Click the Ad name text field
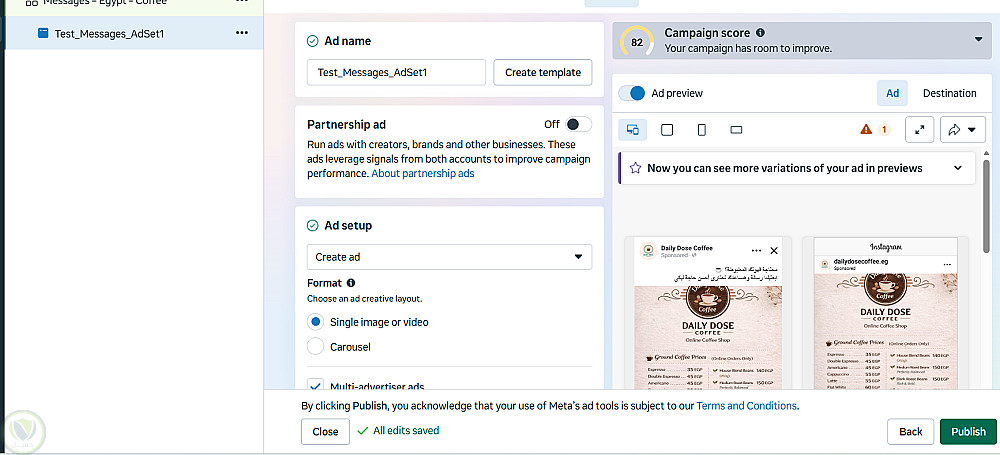 (x=396, y=73)
